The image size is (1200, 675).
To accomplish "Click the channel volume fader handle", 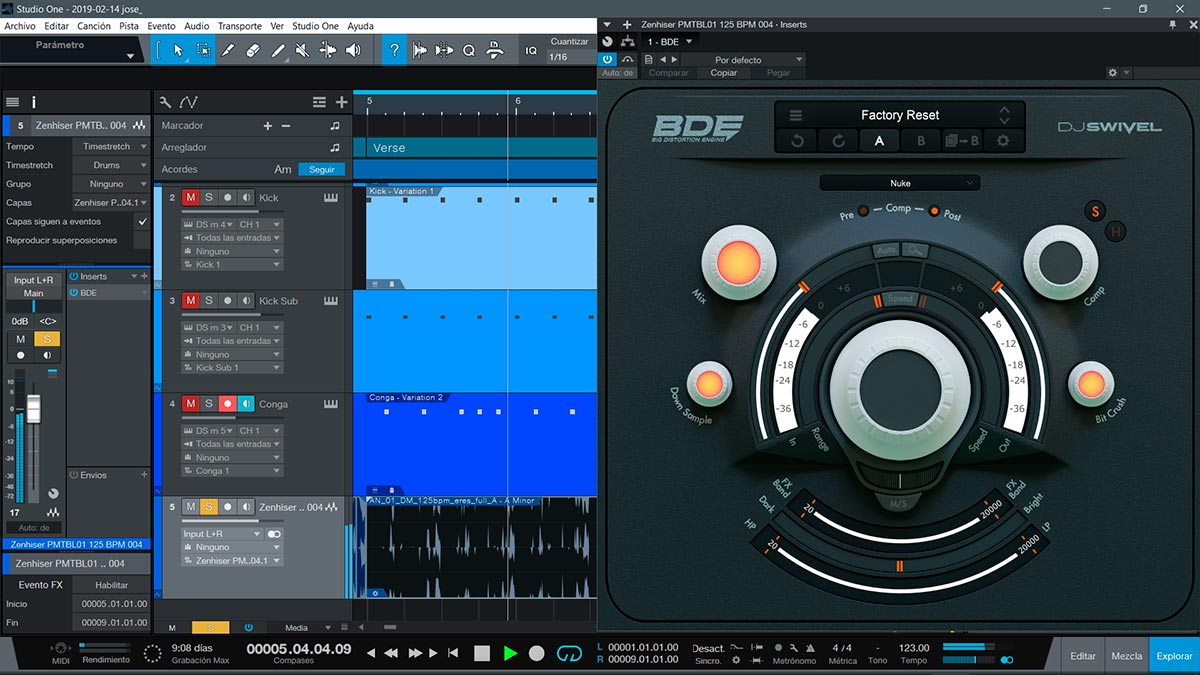I will (33, 407).
